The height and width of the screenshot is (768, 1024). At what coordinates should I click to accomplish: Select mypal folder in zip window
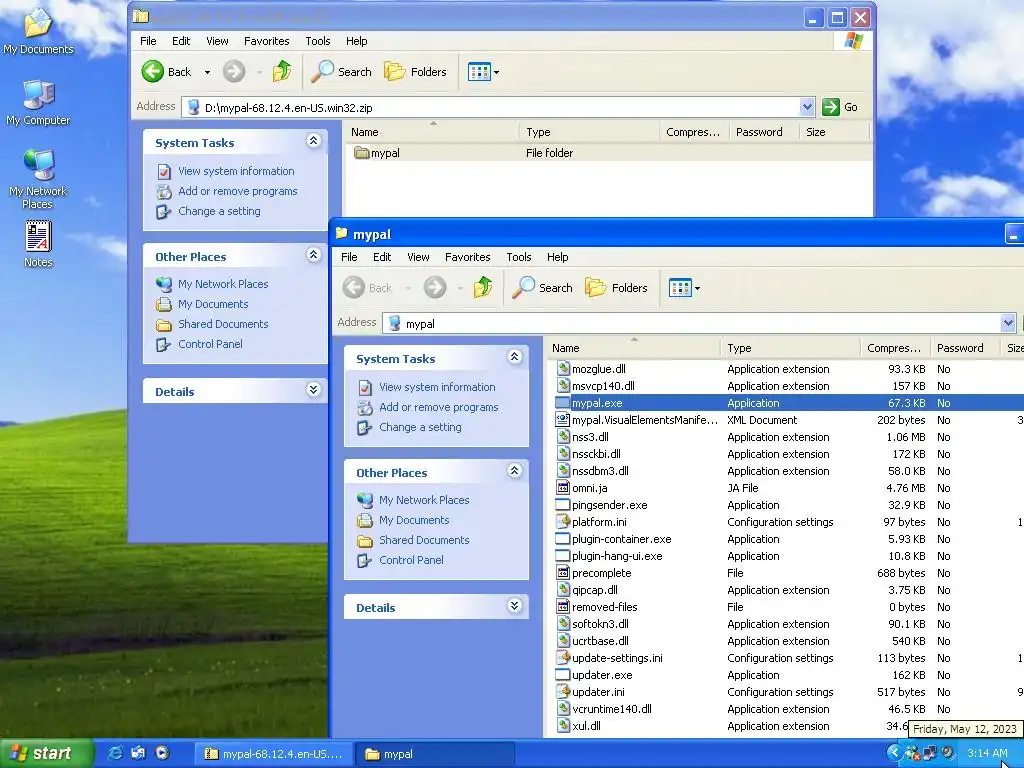tap(377, 153)
